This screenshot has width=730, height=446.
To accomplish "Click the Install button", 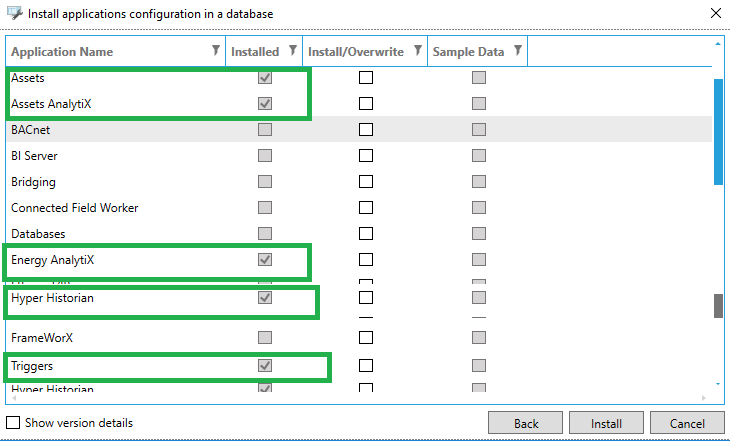I will [x=606, y=423].
